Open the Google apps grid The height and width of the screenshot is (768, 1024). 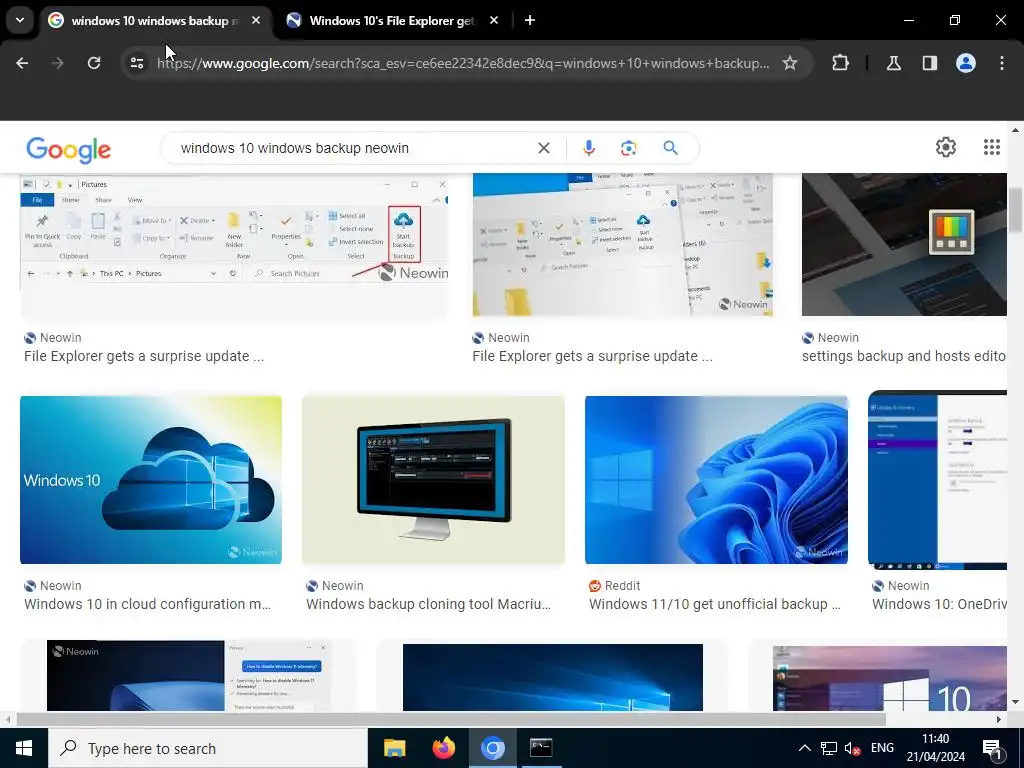pyautogui.click(x=992, y=147)
